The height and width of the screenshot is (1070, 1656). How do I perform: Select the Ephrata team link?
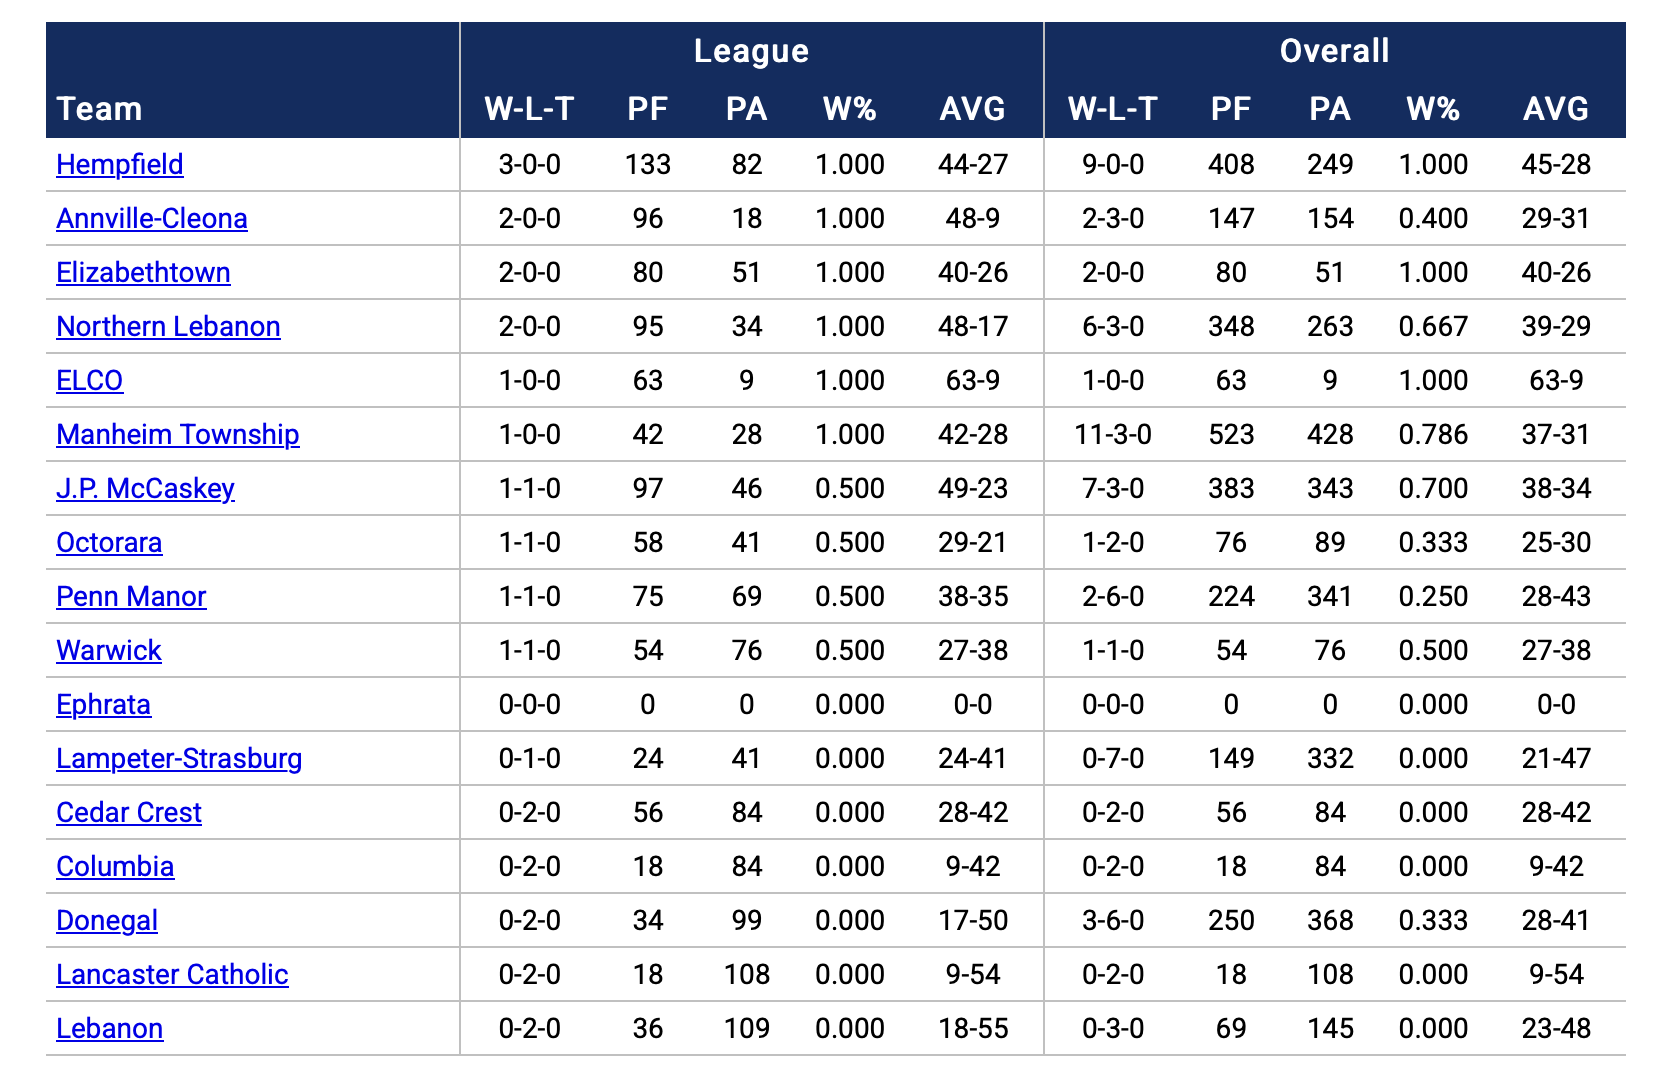click(x=103, y=705)
